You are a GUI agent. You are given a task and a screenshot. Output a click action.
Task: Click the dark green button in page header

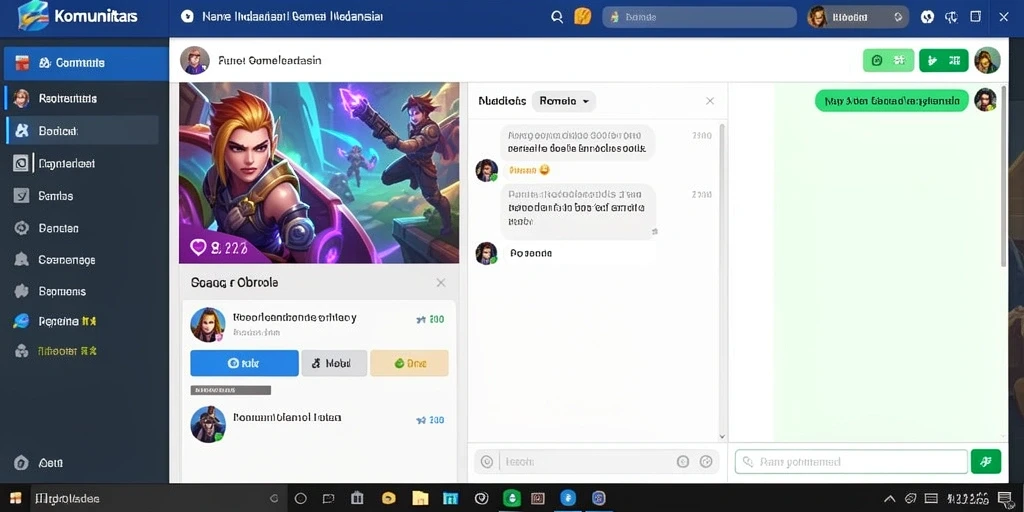point(944,61)
